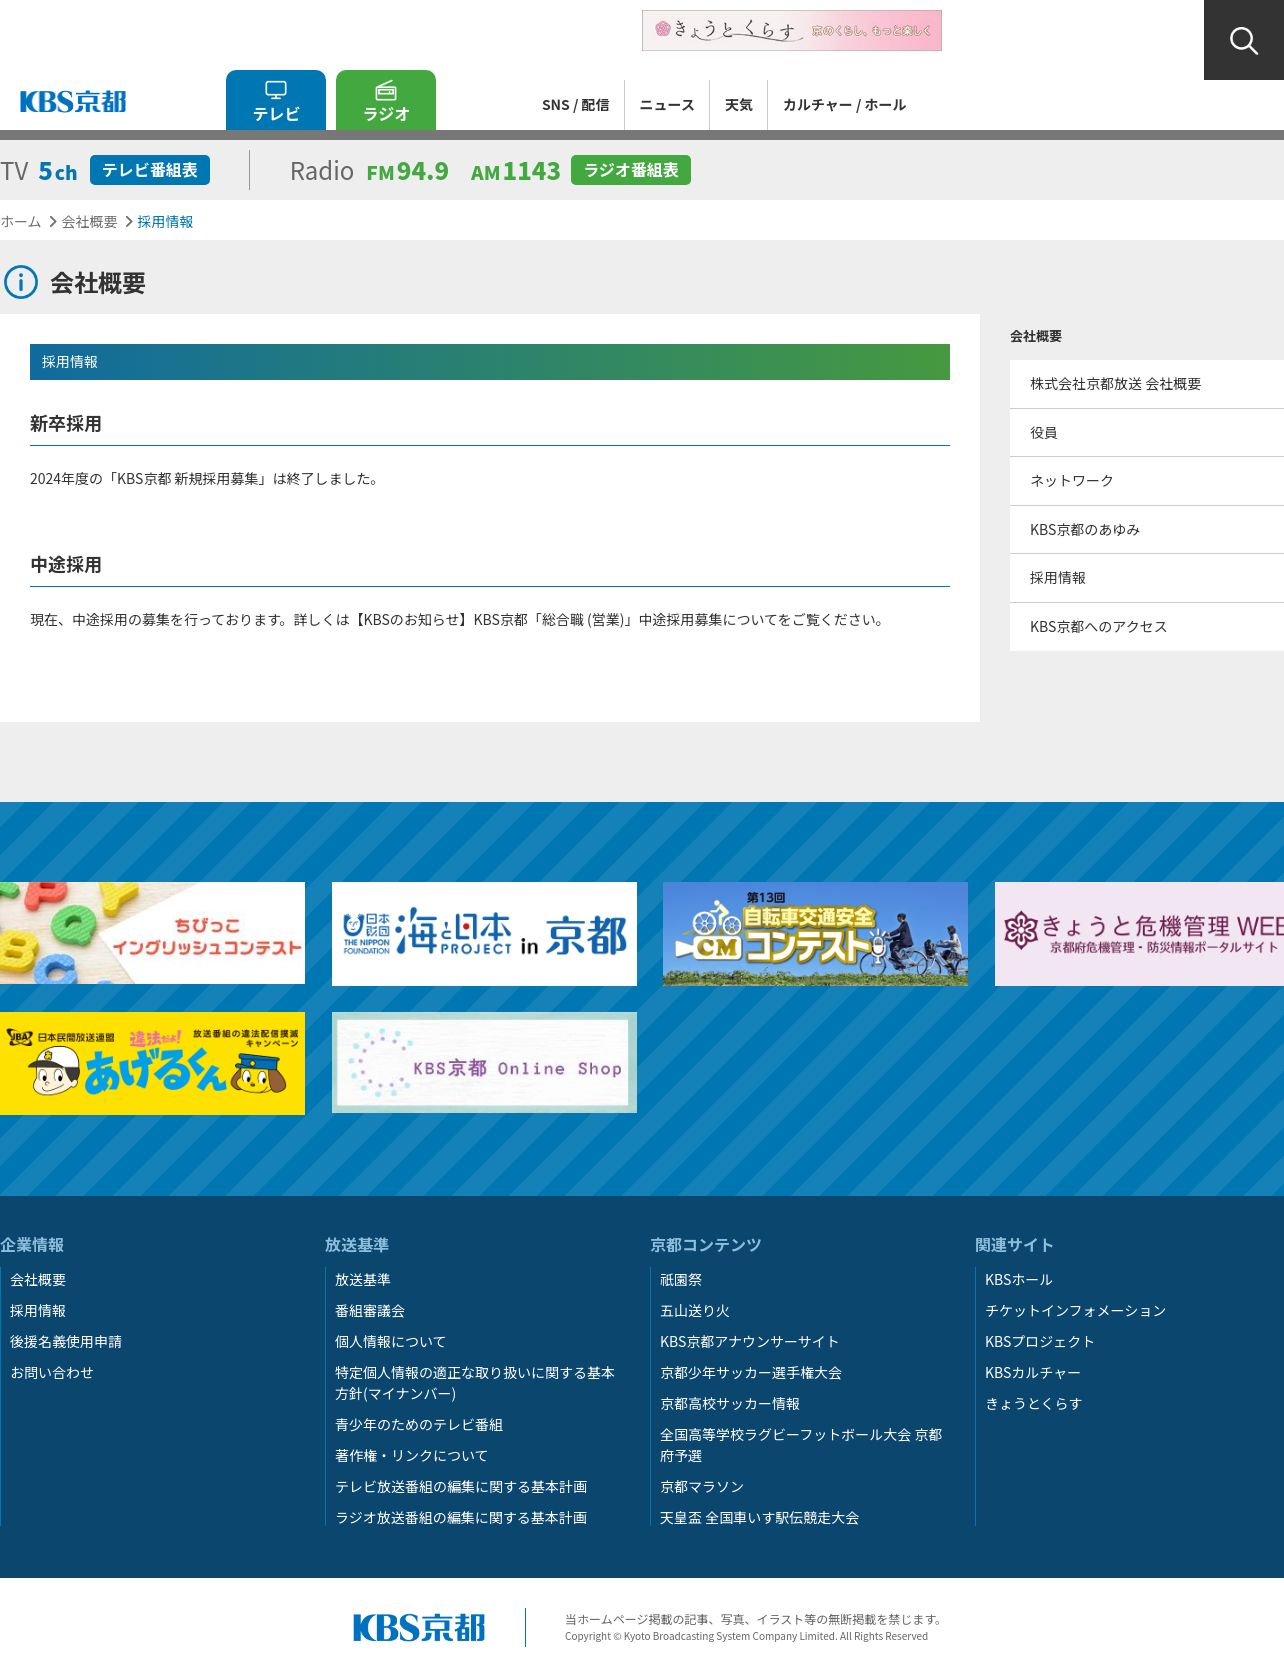1284x1677 pixels.
Task: Click footer 京都マラソン link
Action: click(x=702, y=1487)
